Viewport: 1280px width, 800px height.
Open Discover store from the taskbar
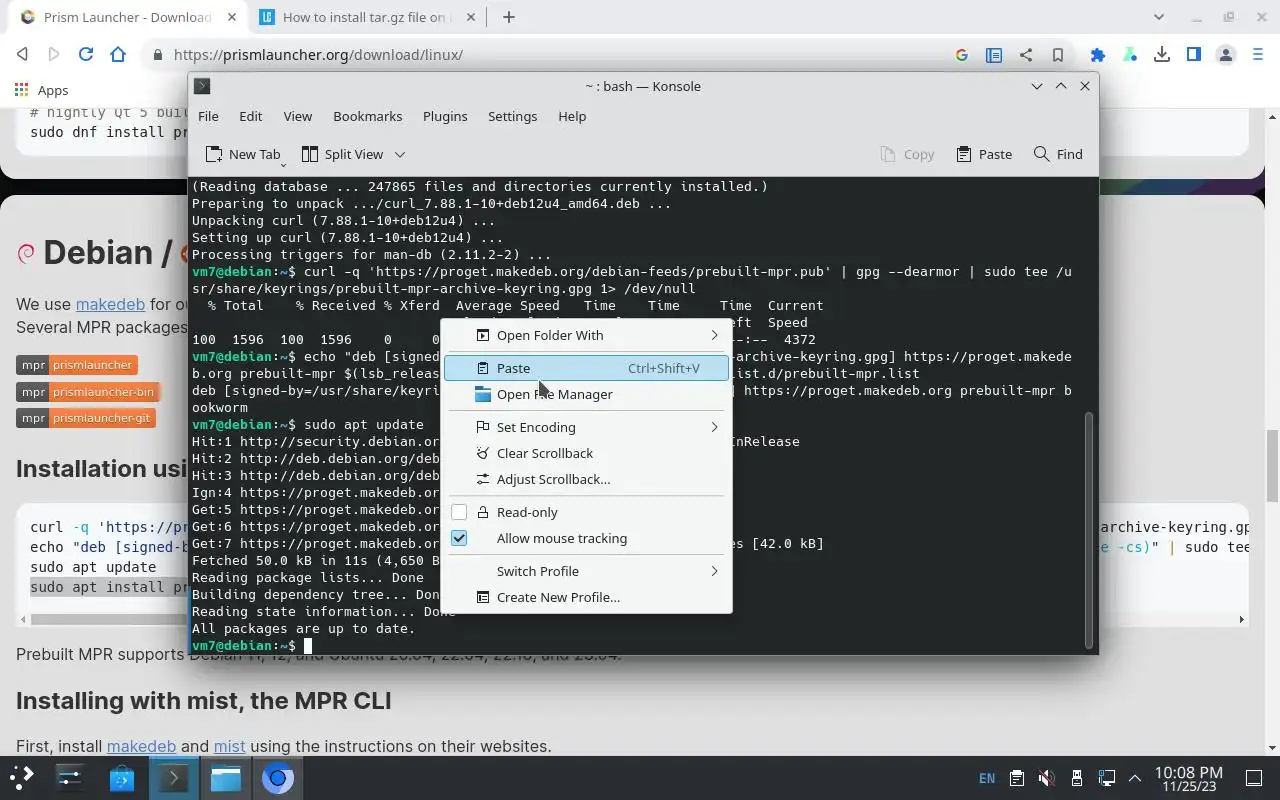pyautogui.click(x=122, y=777)
